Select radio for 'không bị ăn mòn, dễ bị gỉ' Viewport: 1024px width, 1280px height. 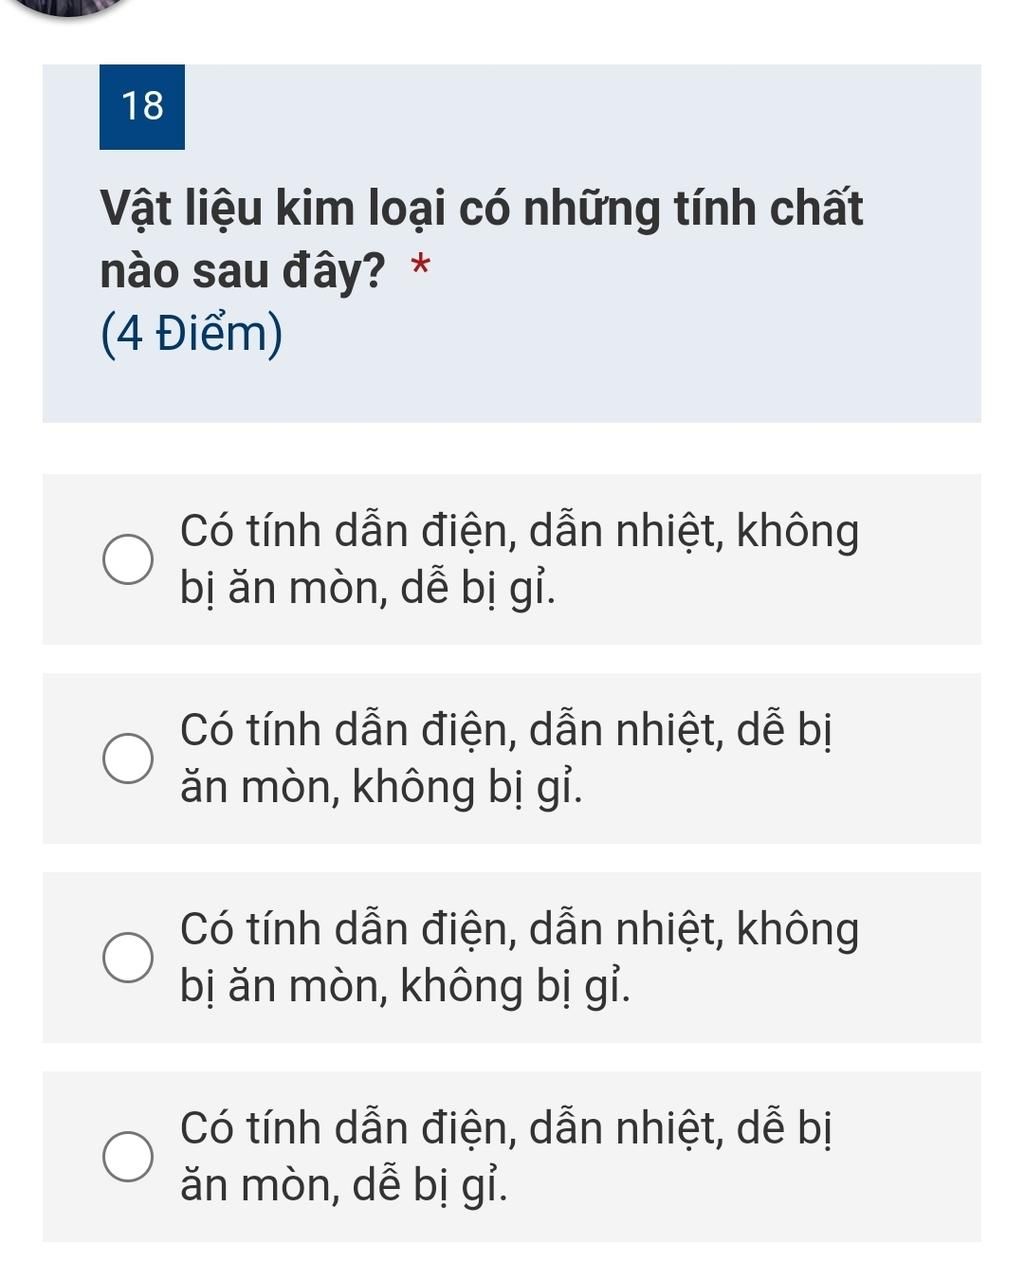(129, 560)
